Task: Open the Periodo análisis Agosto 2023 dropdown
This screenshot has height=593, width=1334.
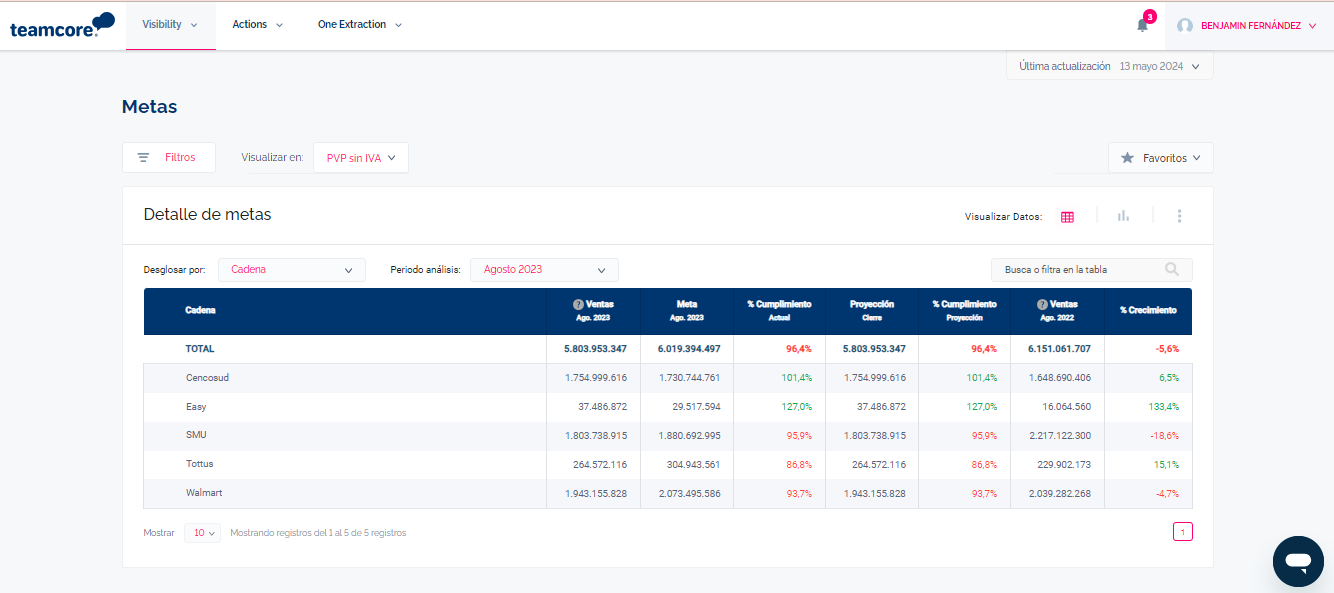Action: [544, 270]
